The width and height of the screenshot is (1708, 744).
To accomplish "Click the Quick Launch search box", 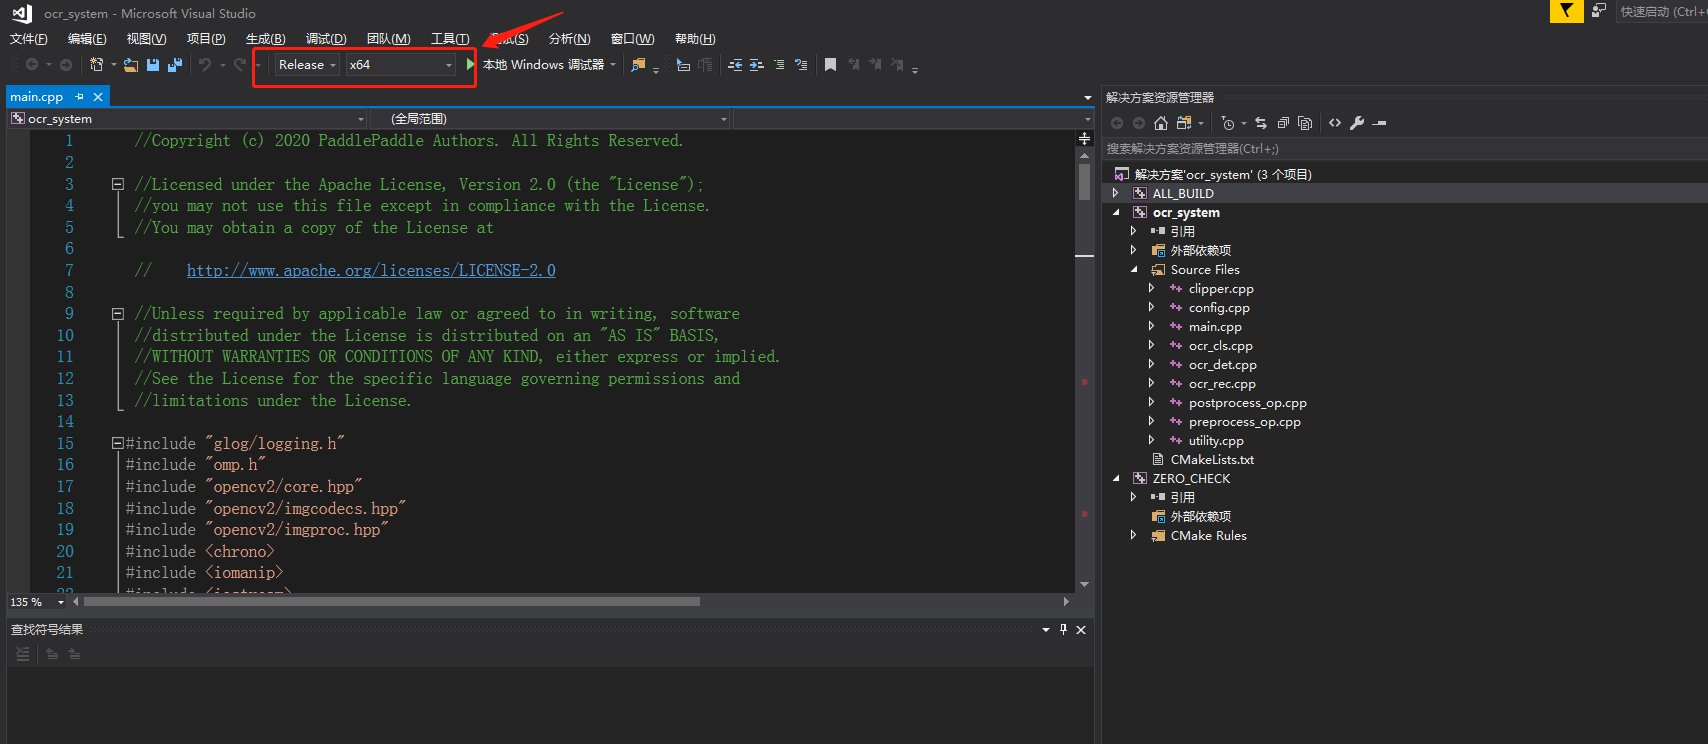I will click(x=1662, y=11).
